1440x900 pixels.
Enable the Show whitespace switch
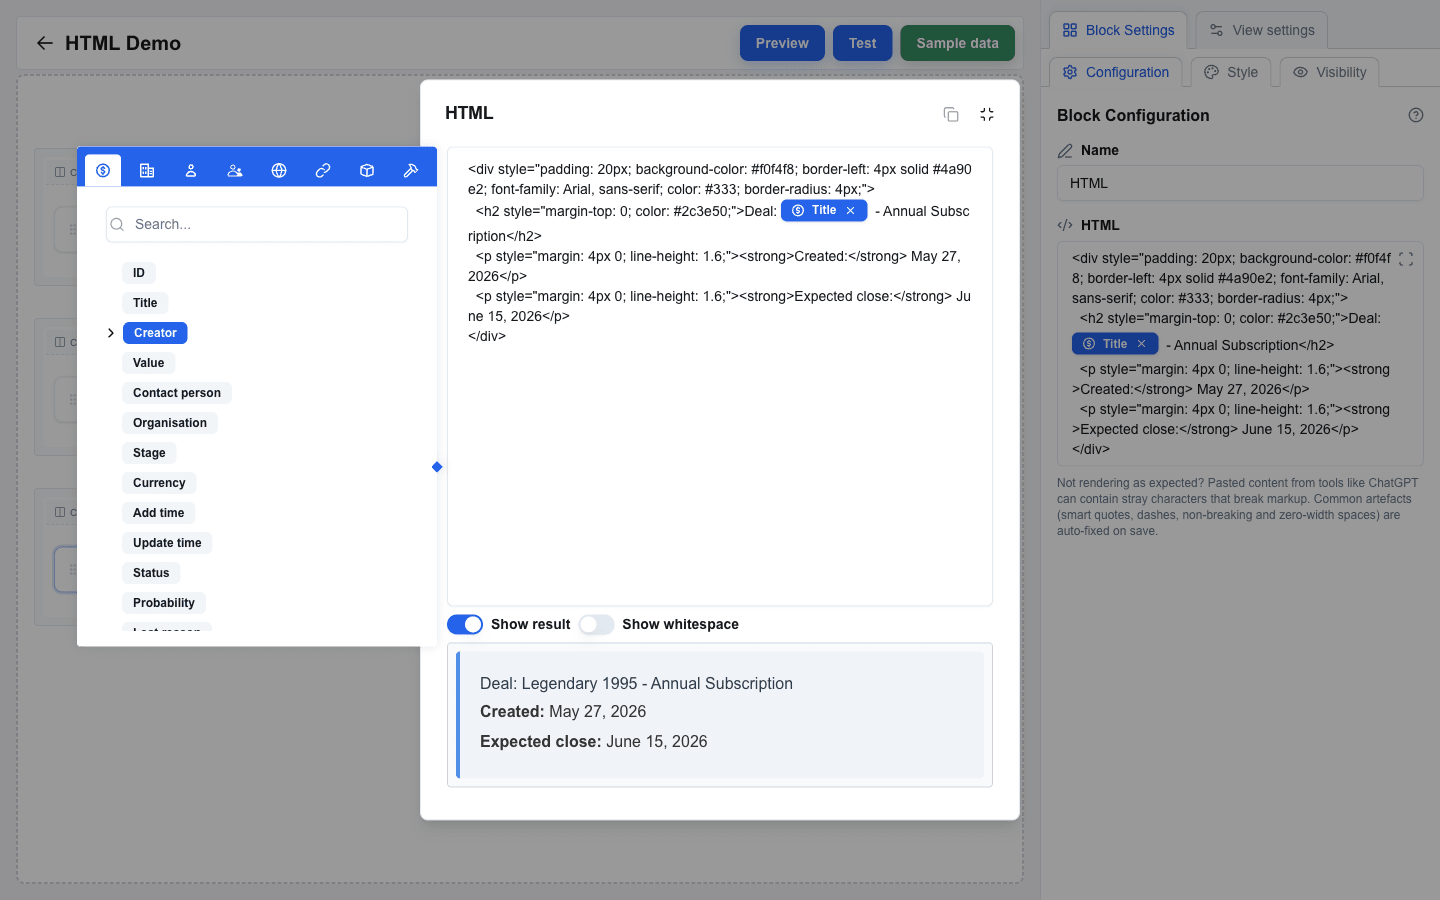pos(596,624)
